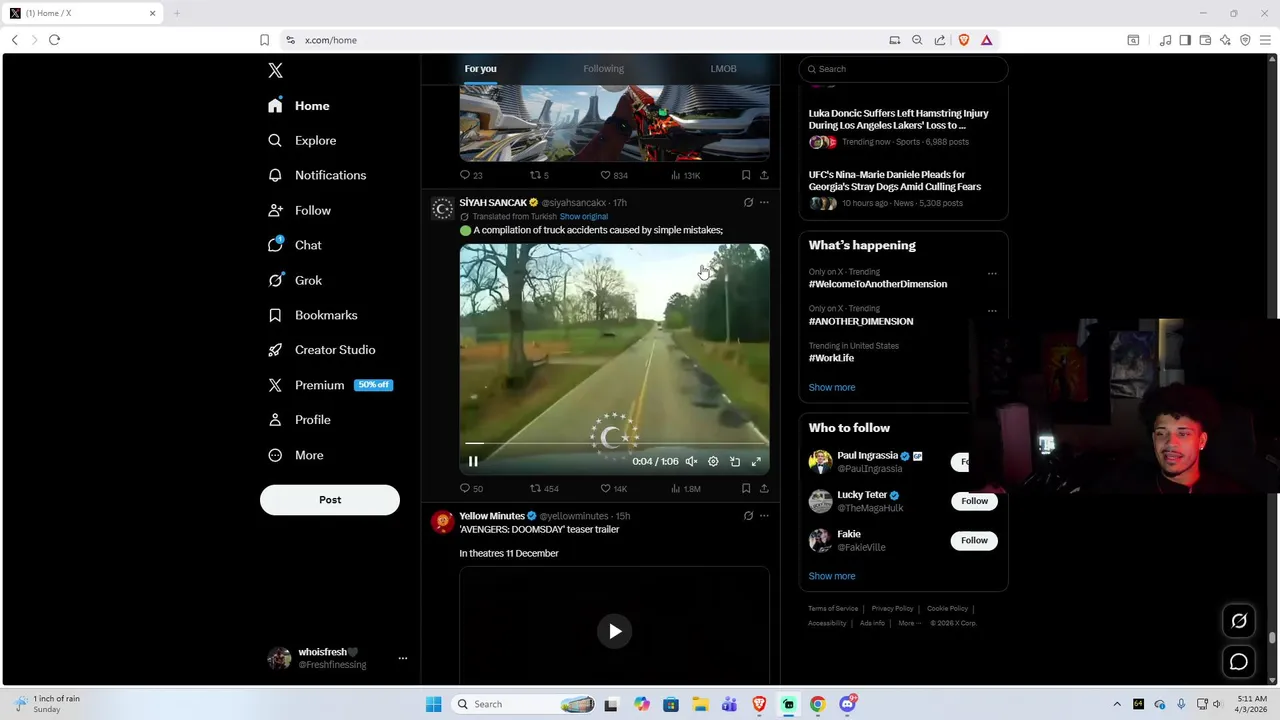The image size is (1280, 720).
Task: Enter fullscreen for the video
Action: pyautogui.click(x=756, y=461)
